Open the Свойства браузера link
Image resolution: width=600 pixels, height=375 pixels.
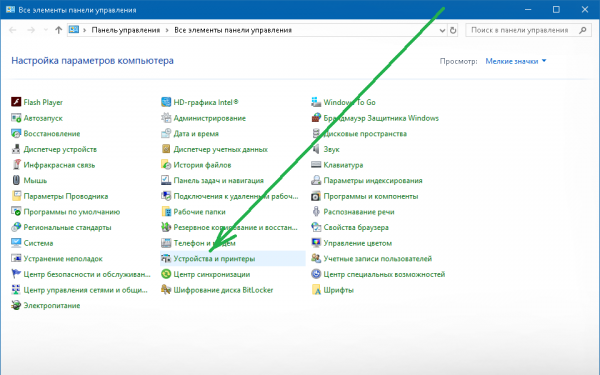click(x=356, y=227)
